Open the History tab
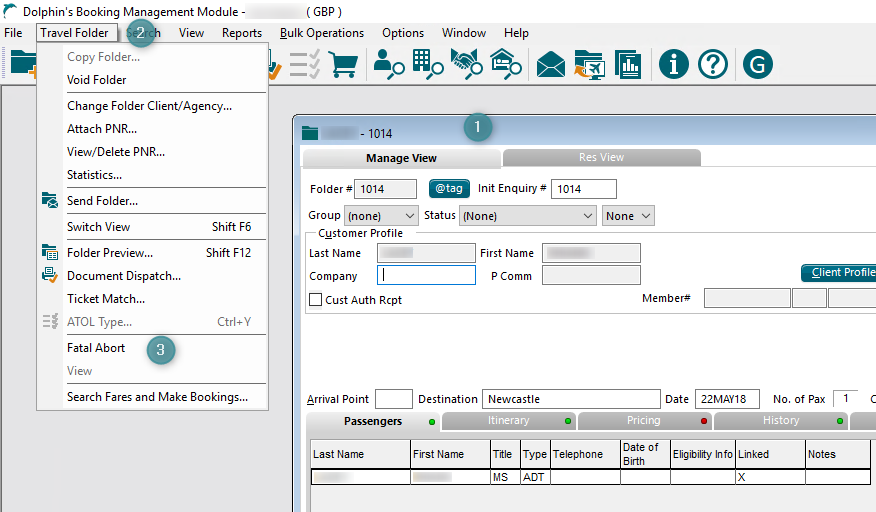 click(780, 421)
